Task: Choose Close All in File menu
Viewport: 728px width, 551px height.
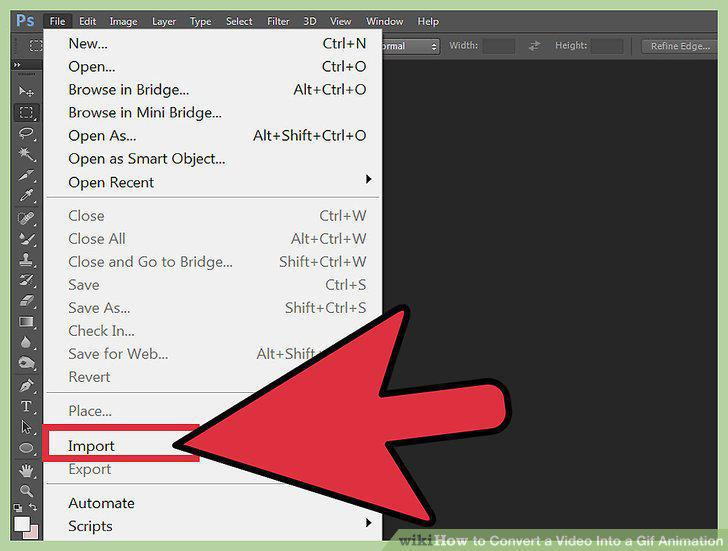Action: (214, 239)
